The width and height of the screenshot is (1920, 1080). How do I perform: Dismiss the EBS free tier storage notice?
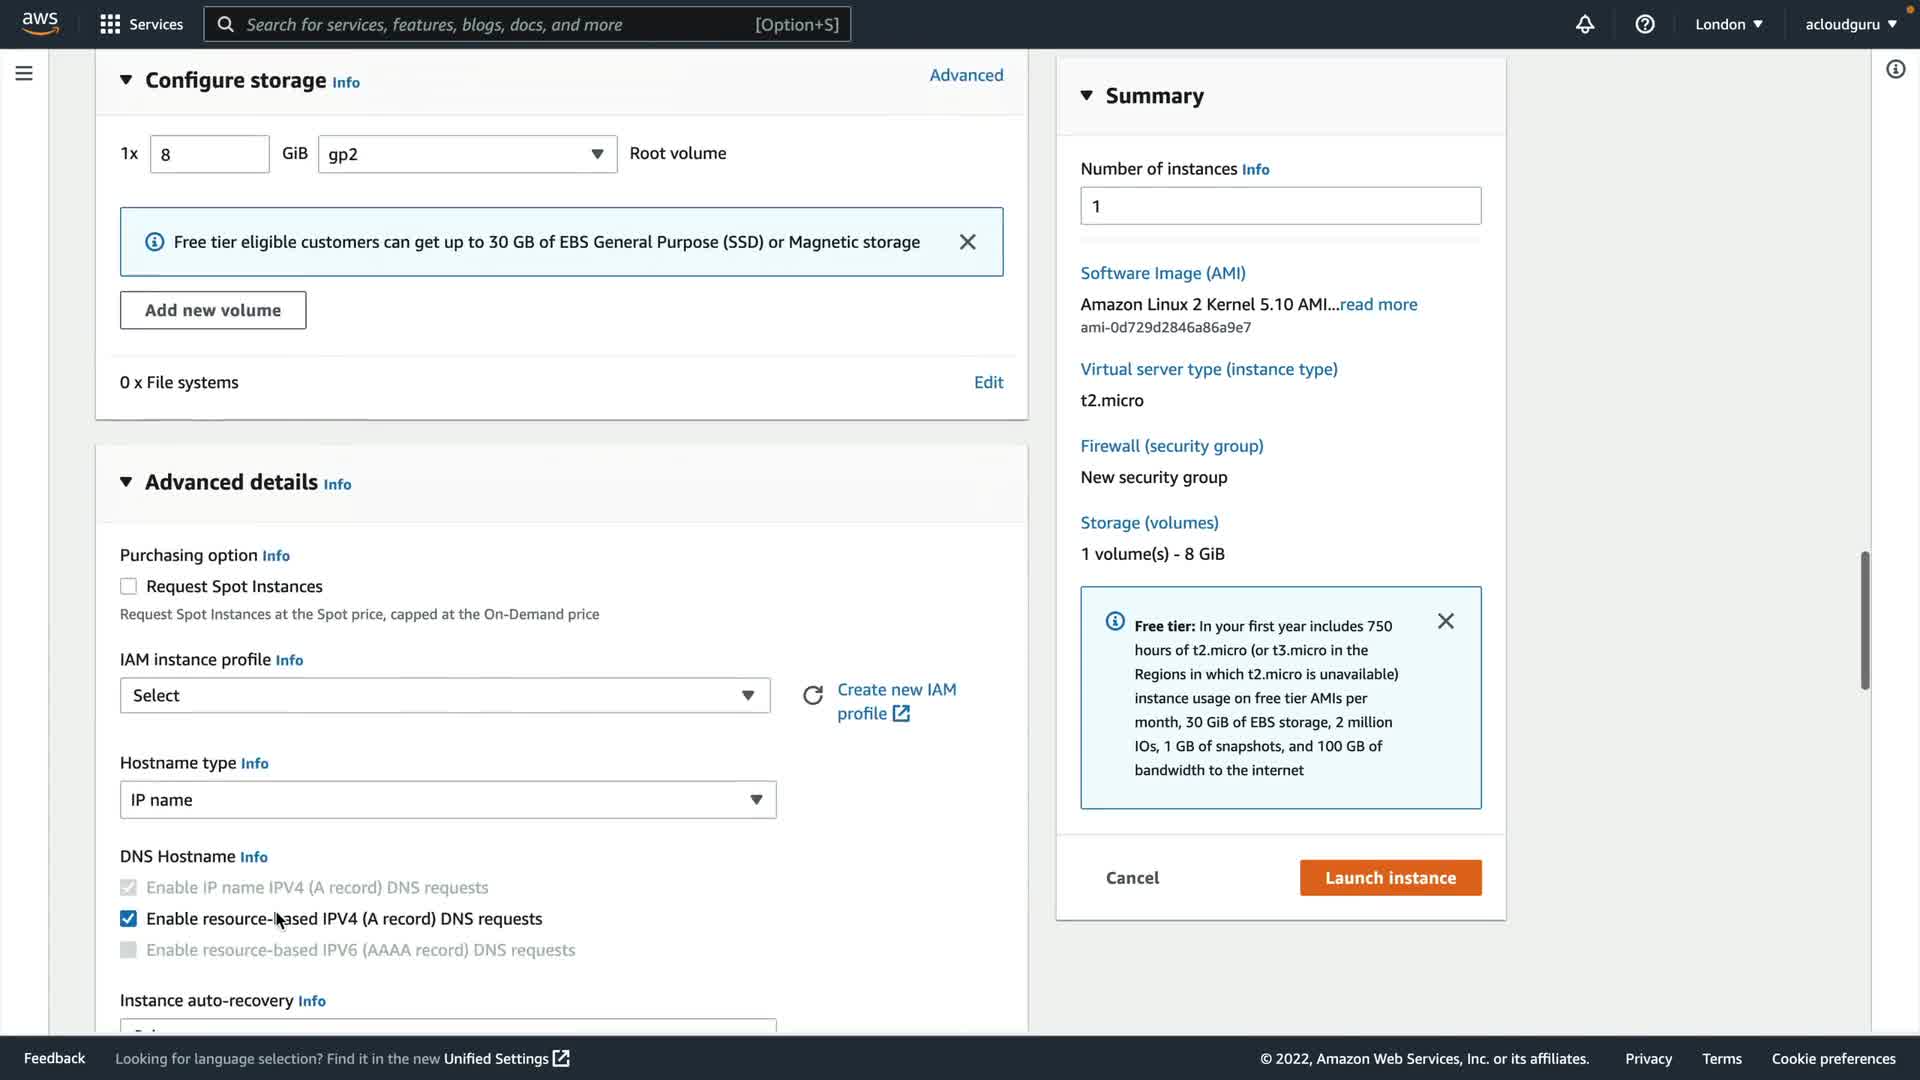point(967,242)
